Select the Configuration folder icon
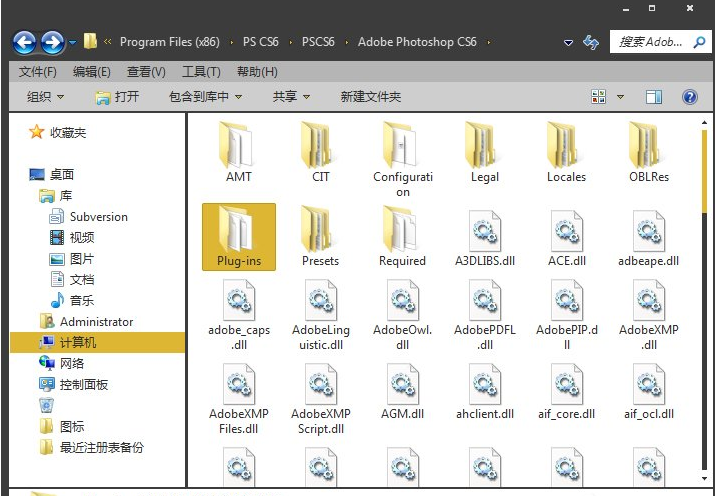The height and width of the screenshot is (496, 715). pos(400,145)
